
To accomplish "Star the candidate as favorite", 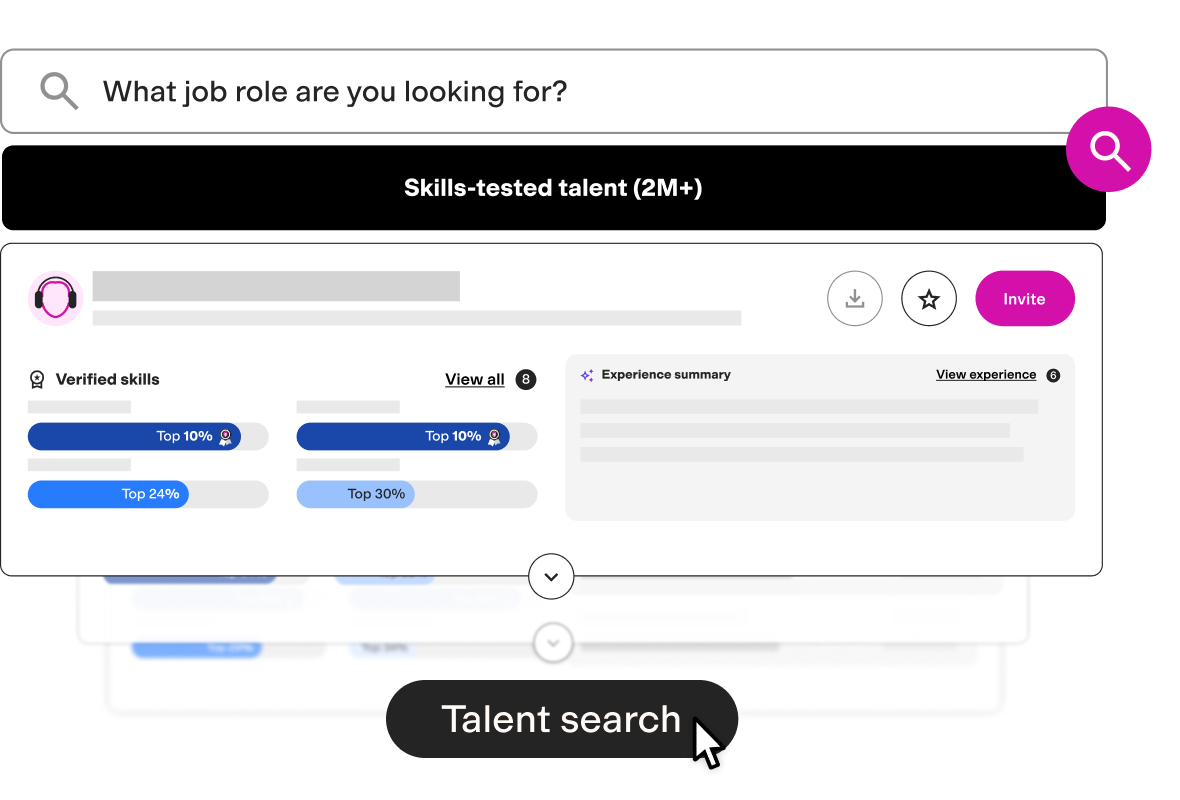I will [929, 298].
